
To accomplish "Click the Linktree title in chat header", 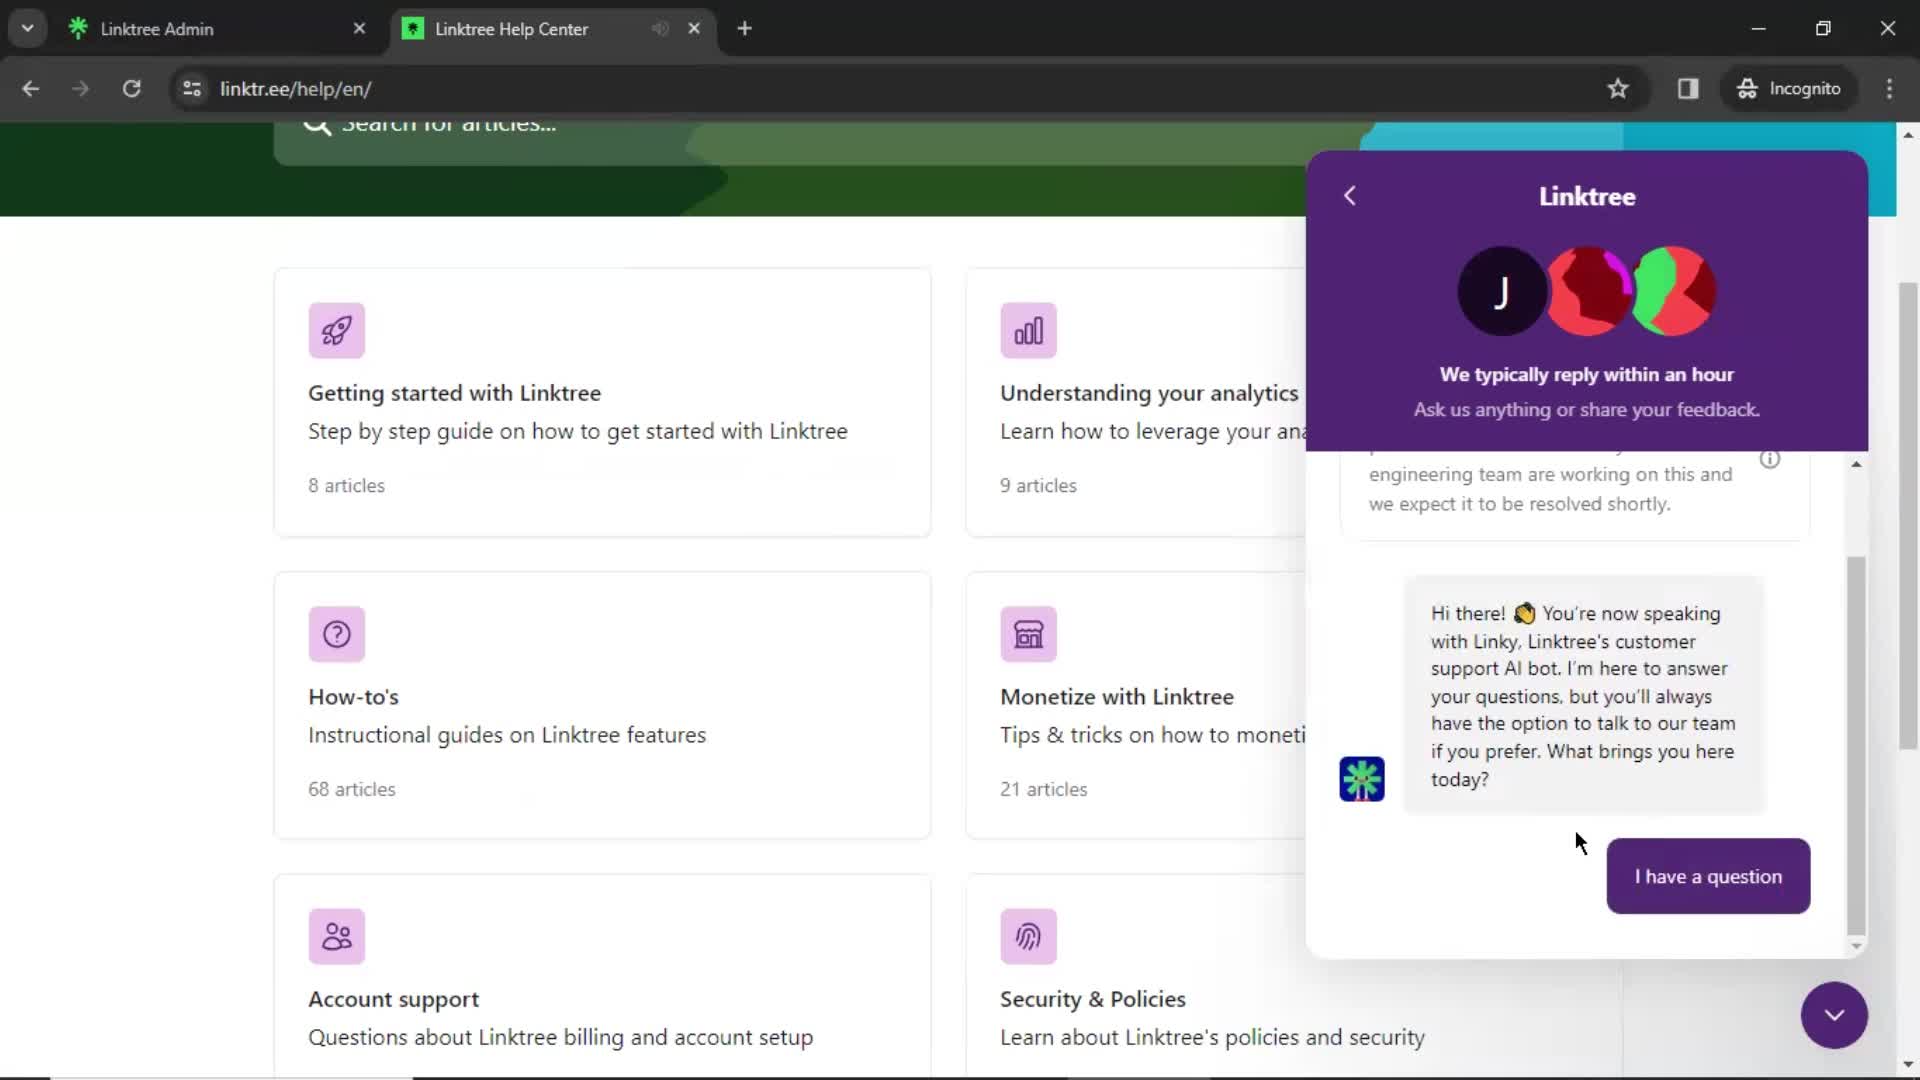I will coord(1587,196).
